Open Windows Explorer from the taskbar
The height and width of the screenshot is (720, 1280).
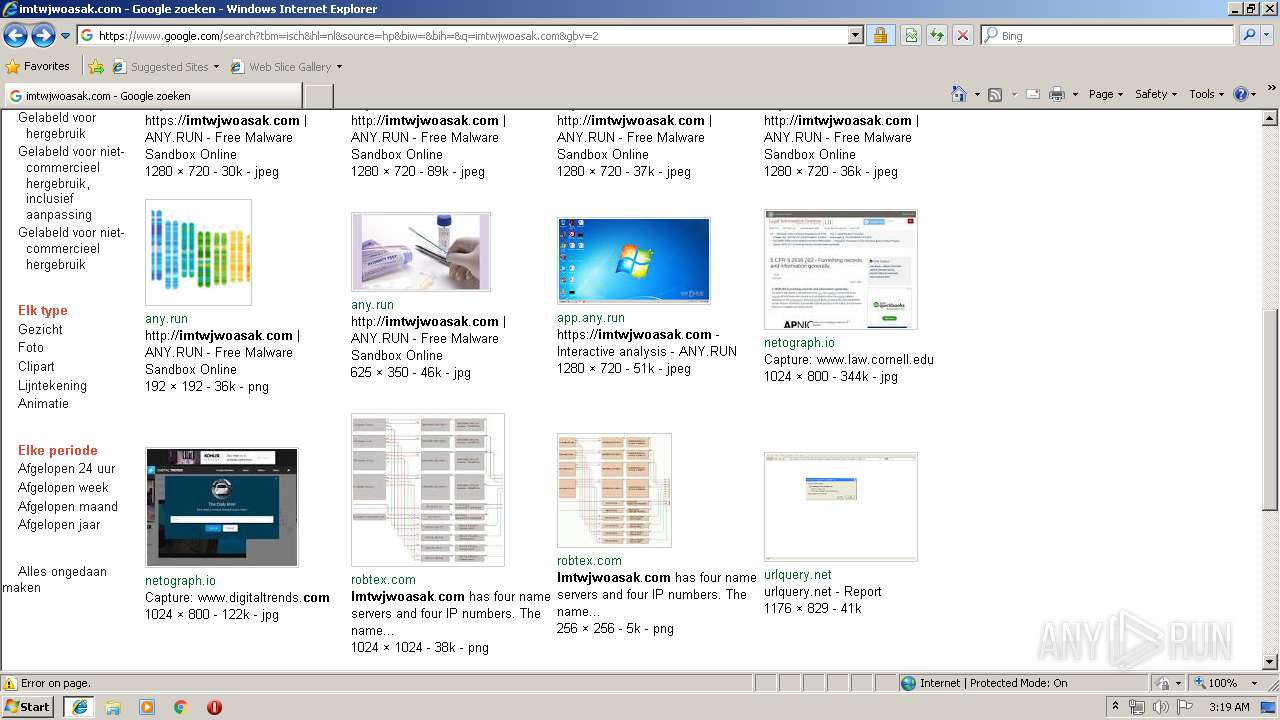pos(113,707)
